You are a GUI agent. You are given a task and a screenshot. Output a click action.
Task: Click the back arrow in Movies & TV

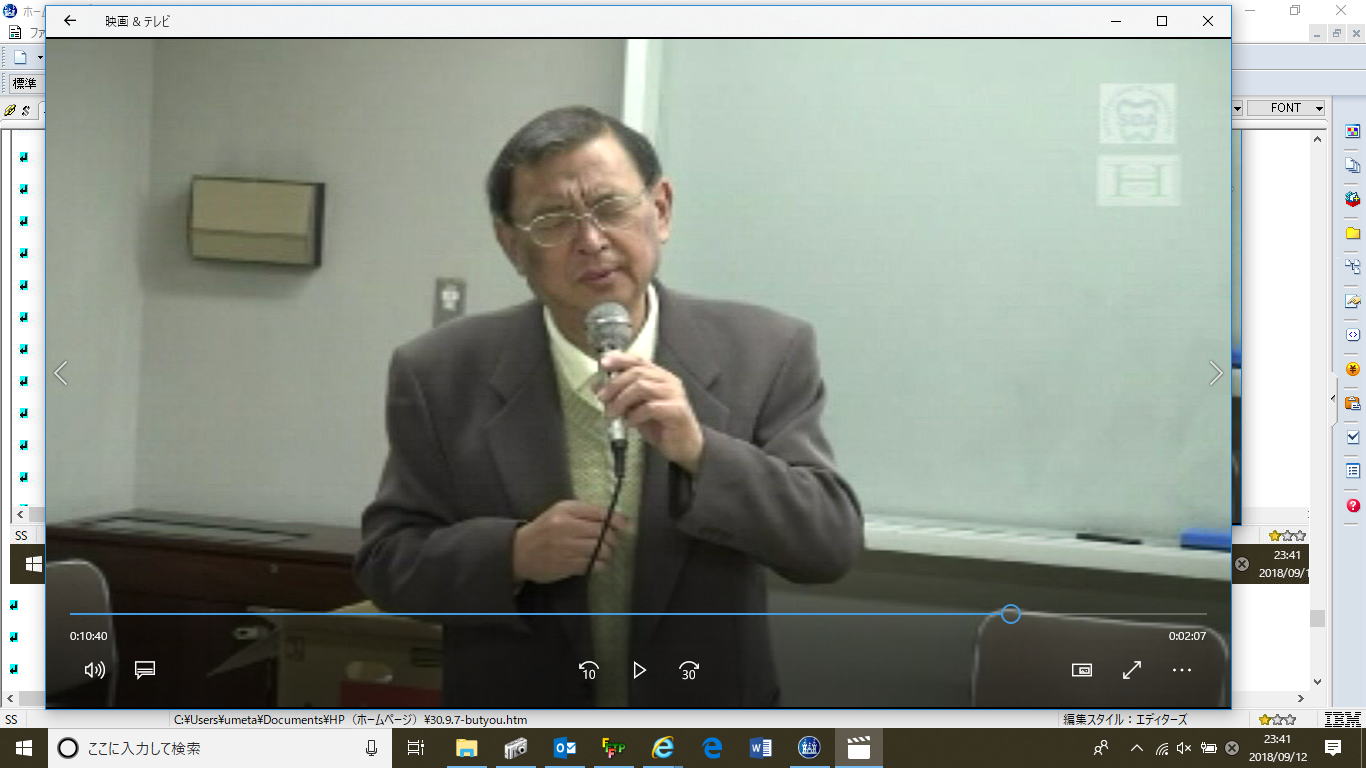click(70, 21)
